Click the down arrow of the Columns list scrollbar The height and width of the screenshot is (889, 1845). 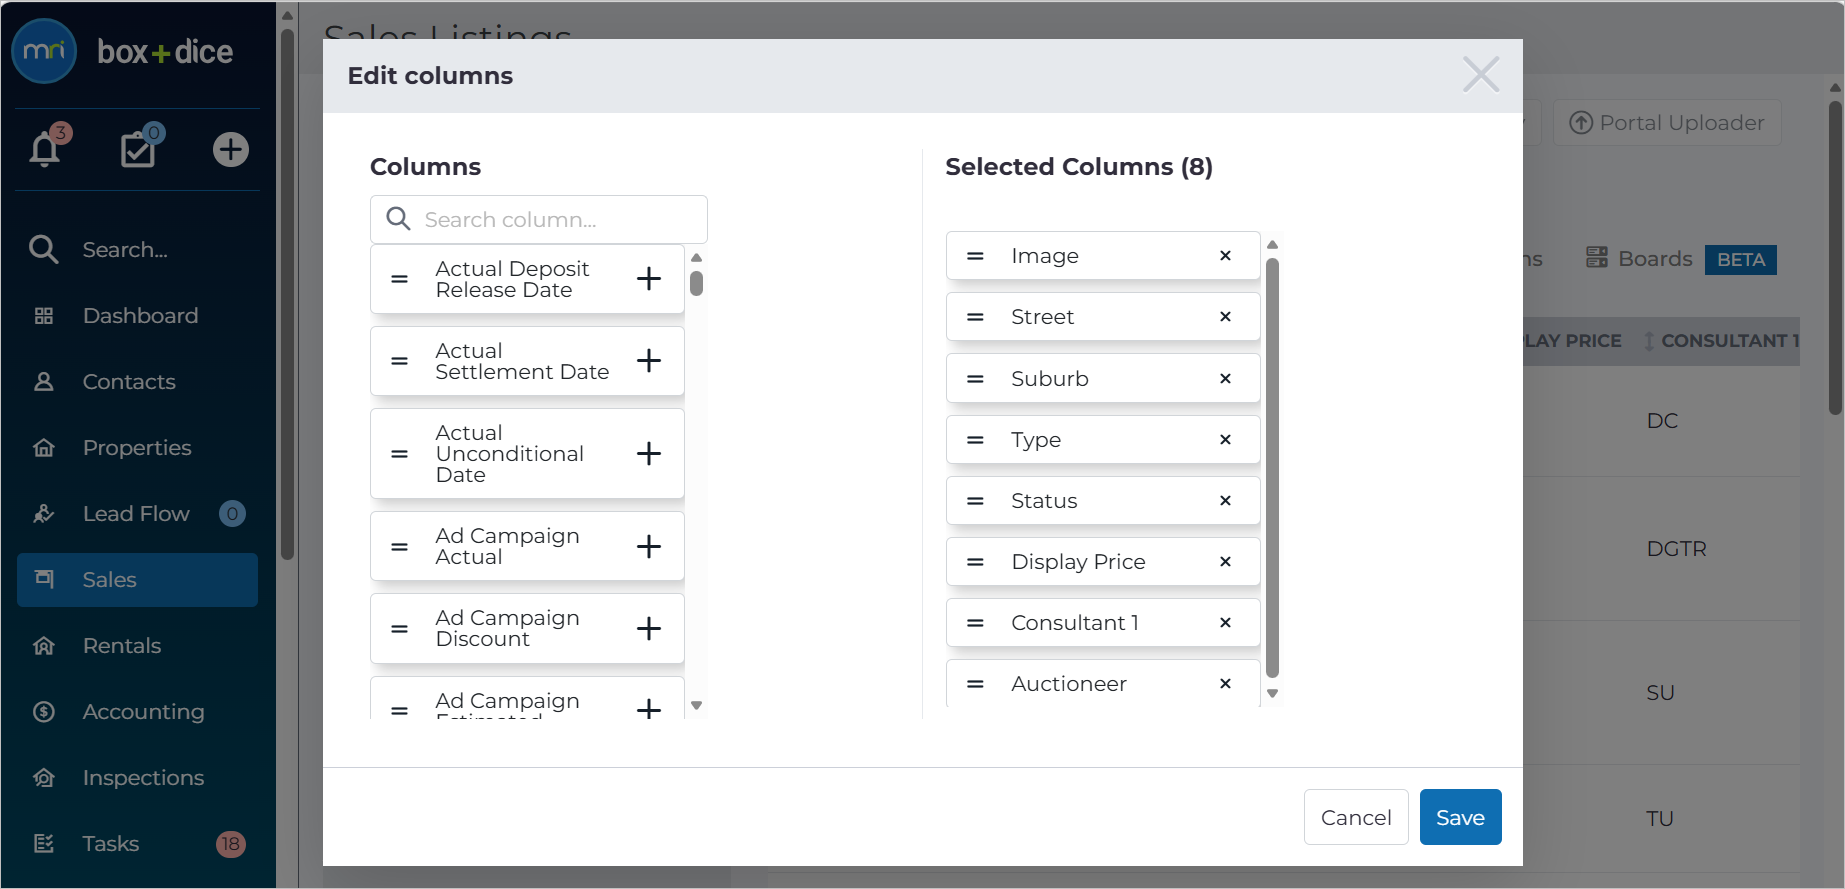pyautogui.click(x=696, y=706)
